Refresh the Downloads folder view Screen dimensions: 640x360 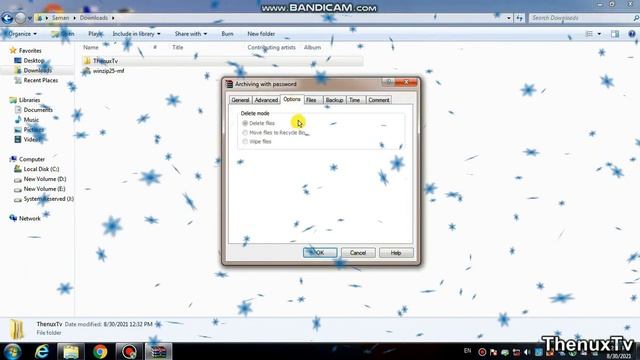519,18
